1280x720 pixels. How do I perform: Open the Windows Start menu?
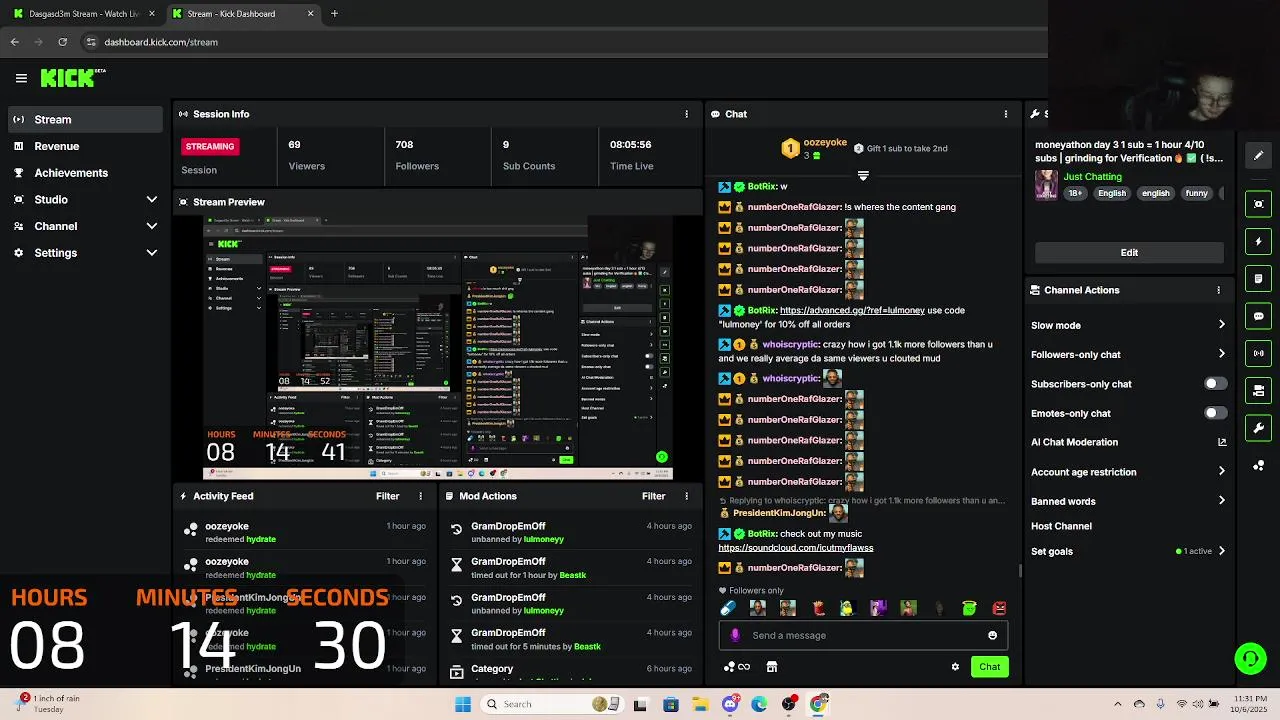(463, 704)
